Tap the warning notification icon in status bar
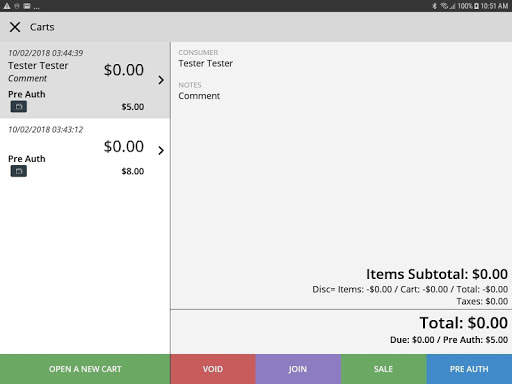Image resolution: width=512 pixels, height=384 pixels. [x=7, y=6]
